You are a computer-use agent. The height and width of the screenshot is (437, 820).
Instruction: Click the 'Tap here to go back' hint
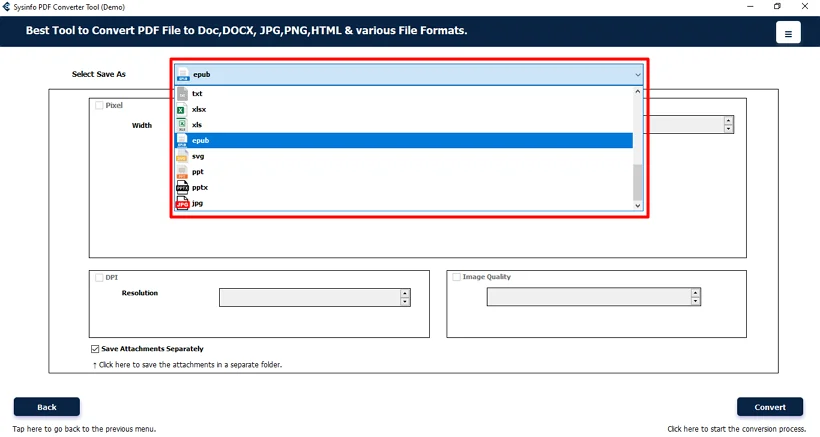(x=84, y=429)
